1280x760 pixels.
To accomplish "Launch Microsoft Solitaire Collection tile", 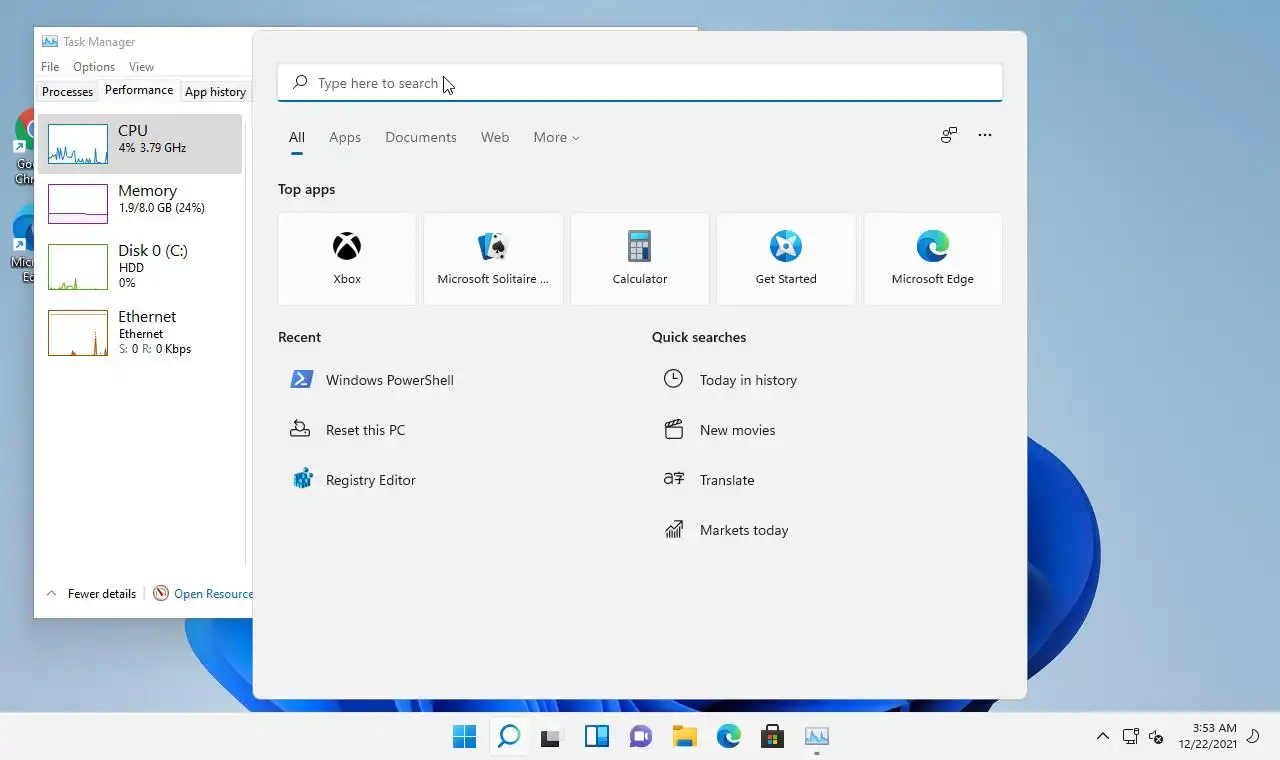I will pos(493,259).
